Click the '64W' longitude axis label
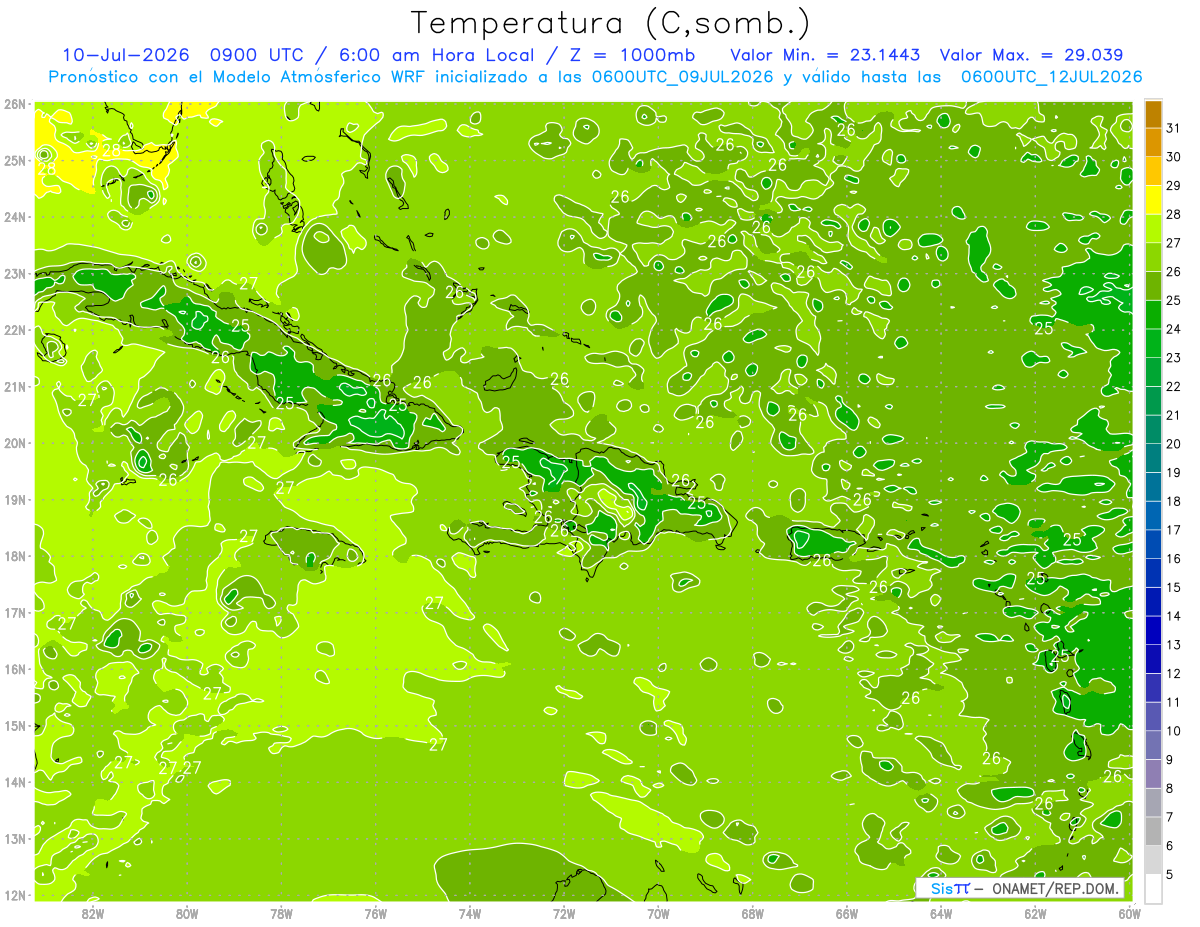The height and width of the screenshot is (927, 1200). pyautogui.click(x=941, y=913)
